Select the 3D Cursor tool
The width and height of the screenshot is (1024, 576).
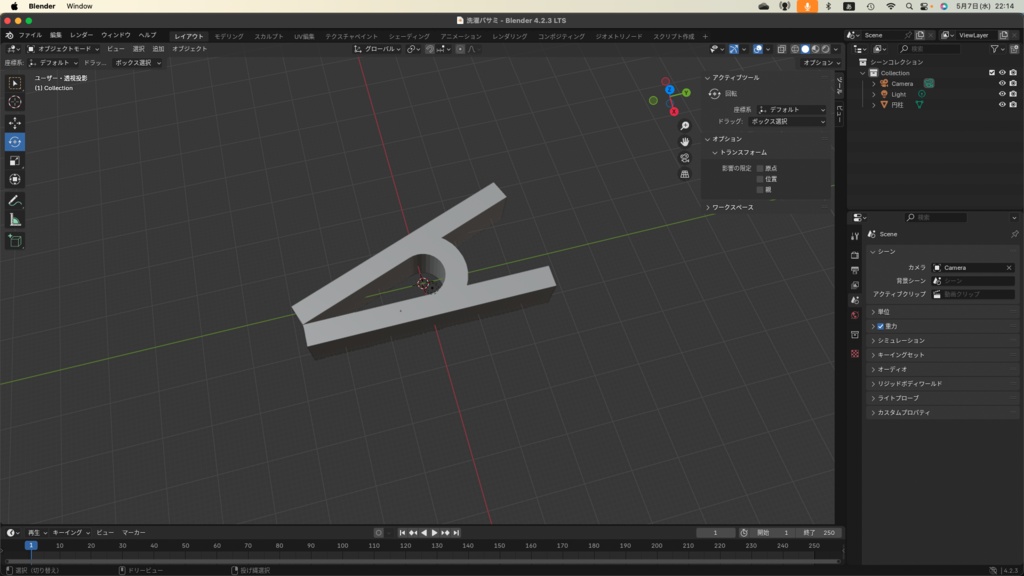click(15, 102)
